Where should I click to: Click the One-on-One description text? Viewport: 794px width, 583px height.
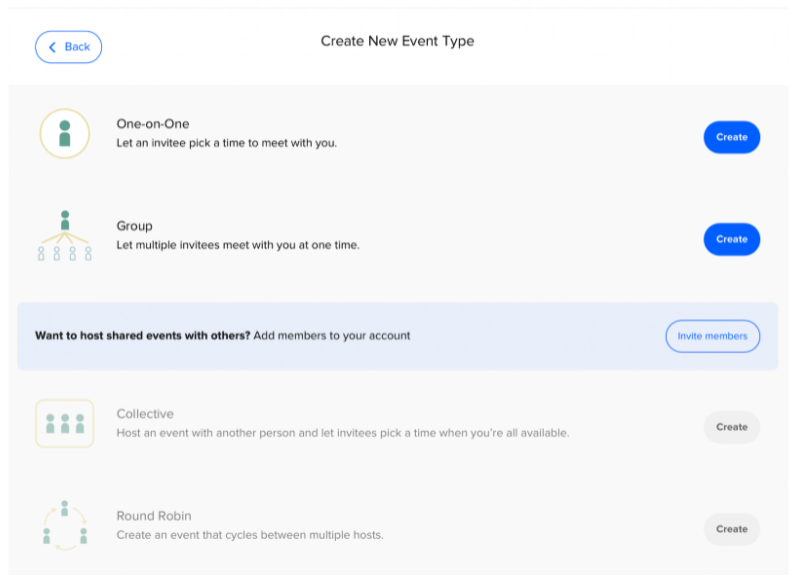click(x=226, y=143)
